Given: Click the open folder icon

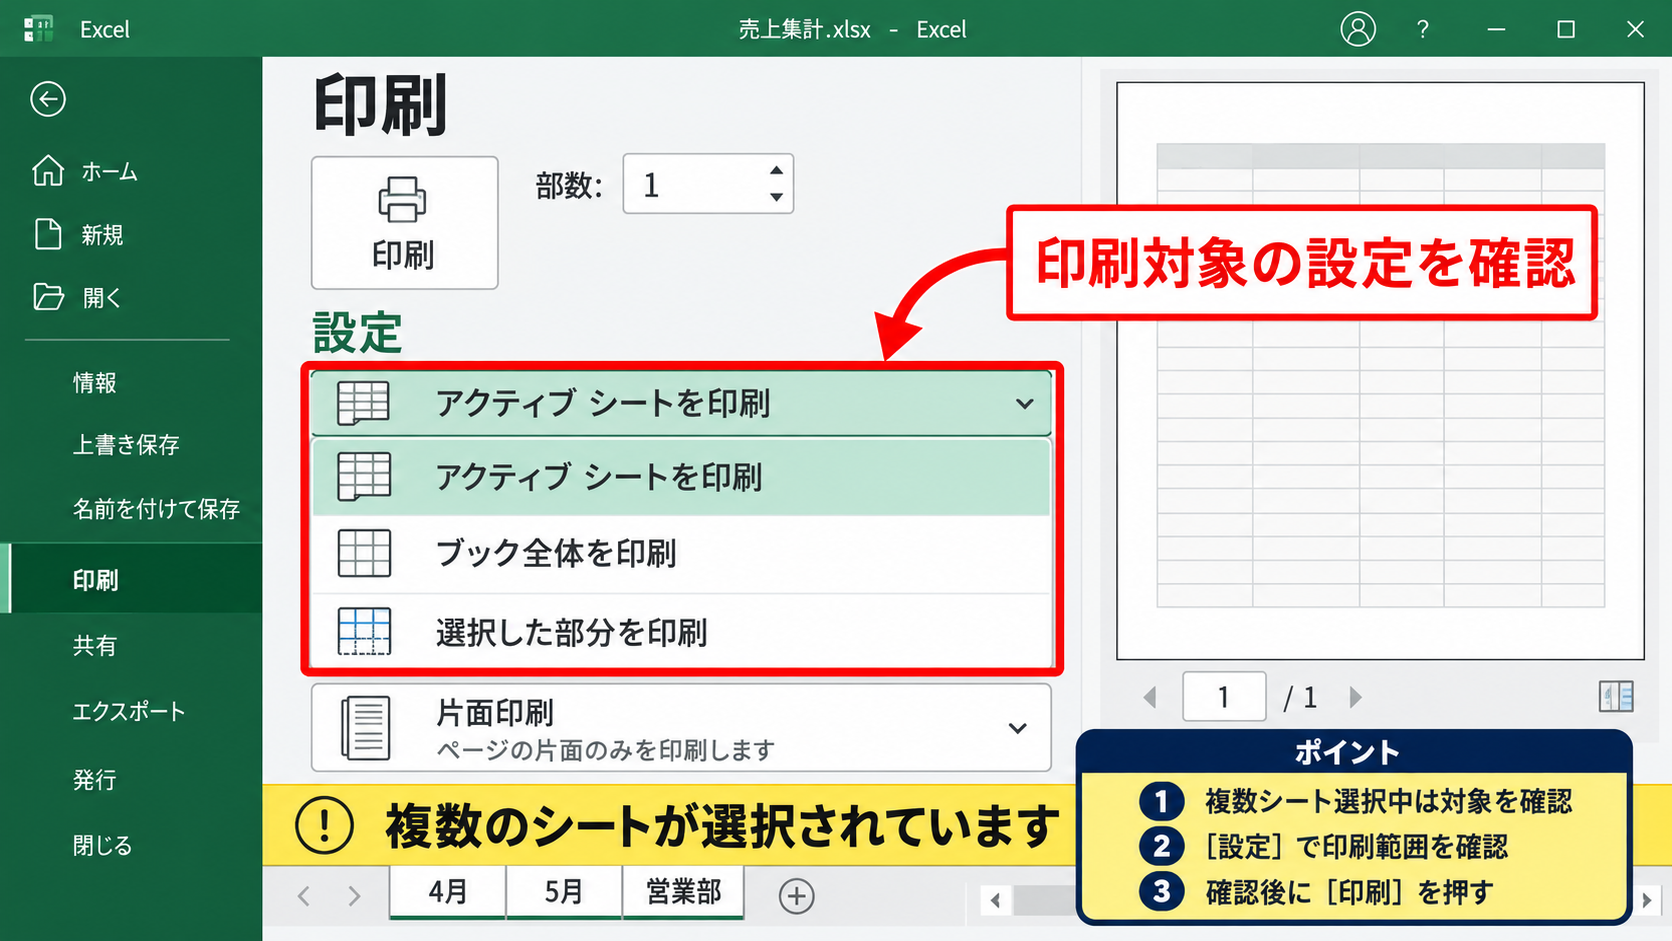Looking at the screenshot, I should (x=48, y=297).
